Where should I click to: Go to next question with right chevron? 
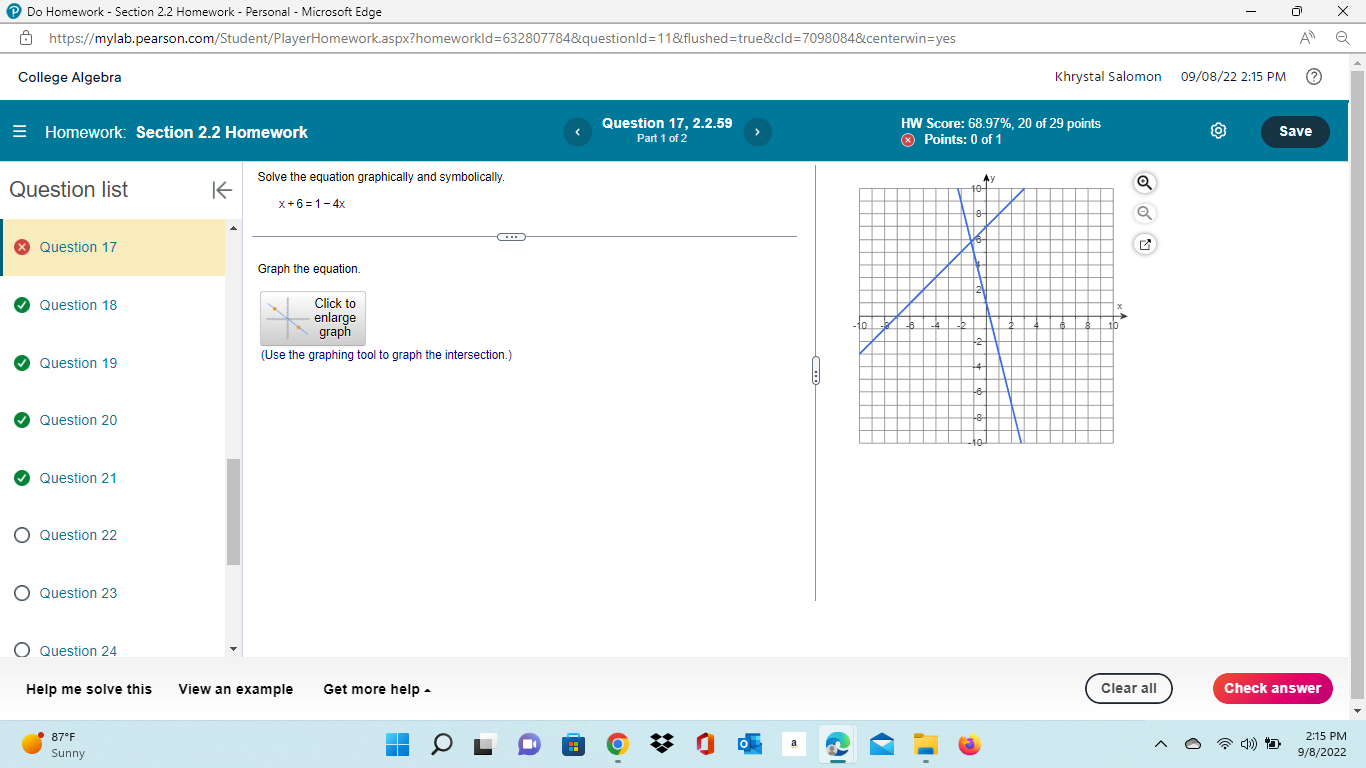coord(757,131)
